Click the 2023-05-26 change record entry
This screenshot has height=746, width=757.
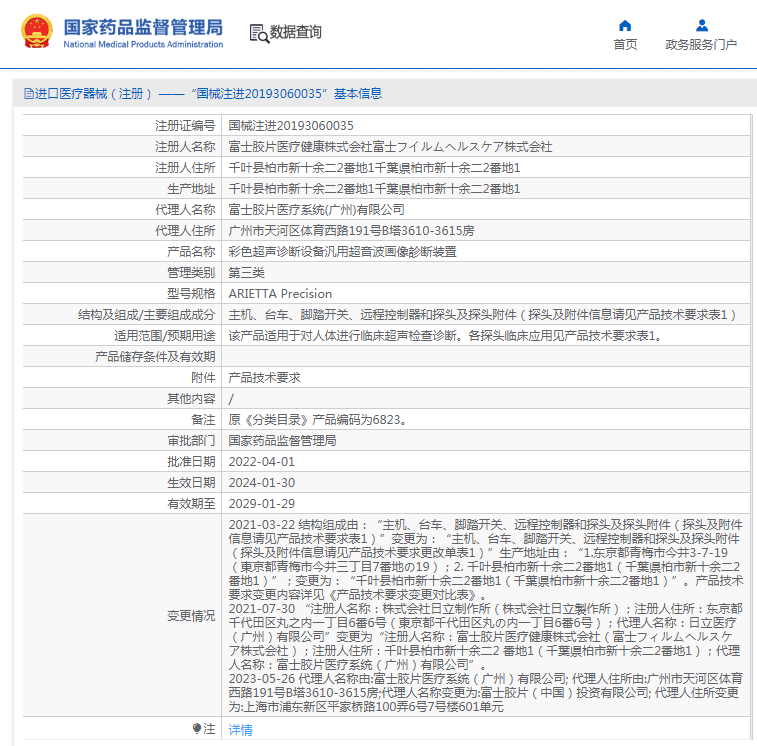(x=486, y=693)
